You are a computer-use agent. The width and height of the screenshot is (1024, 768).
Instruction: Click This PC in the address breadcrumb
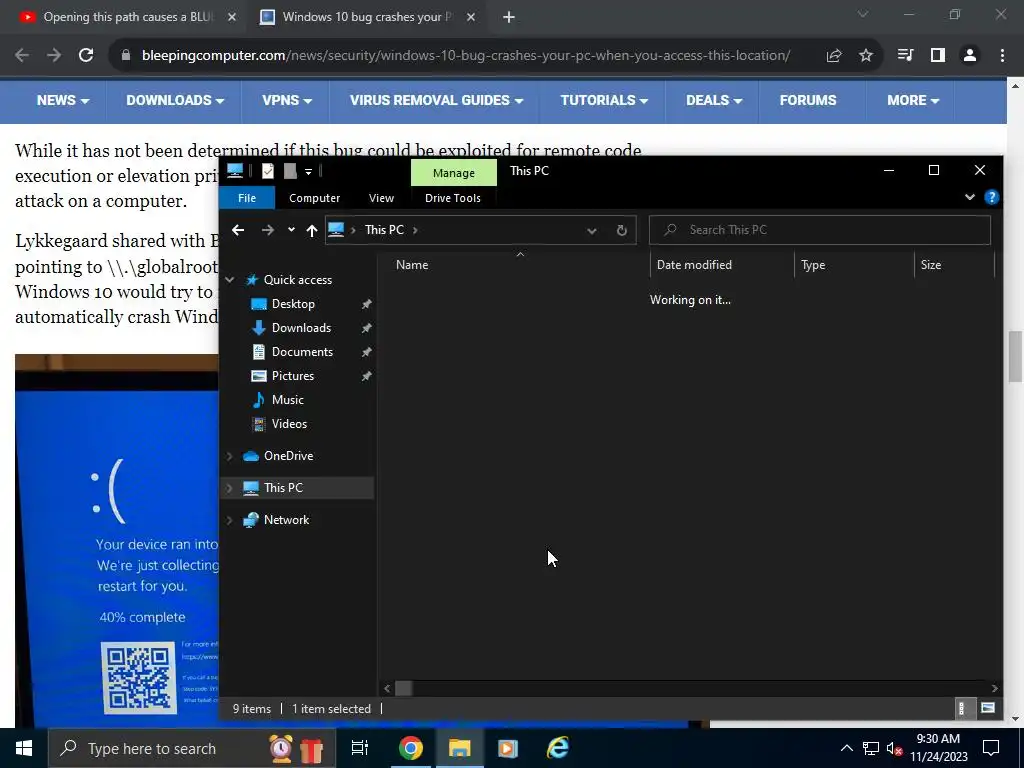tap(384, 230)
